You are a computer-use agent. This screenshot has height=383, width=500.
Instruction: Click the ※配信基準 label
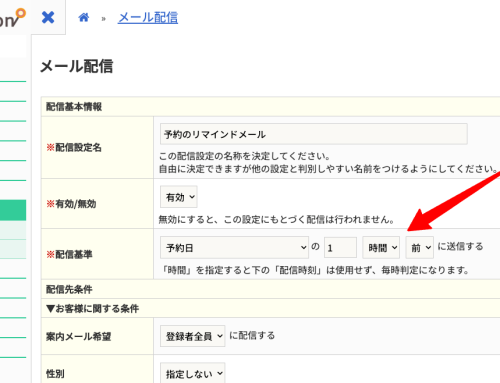69,254
